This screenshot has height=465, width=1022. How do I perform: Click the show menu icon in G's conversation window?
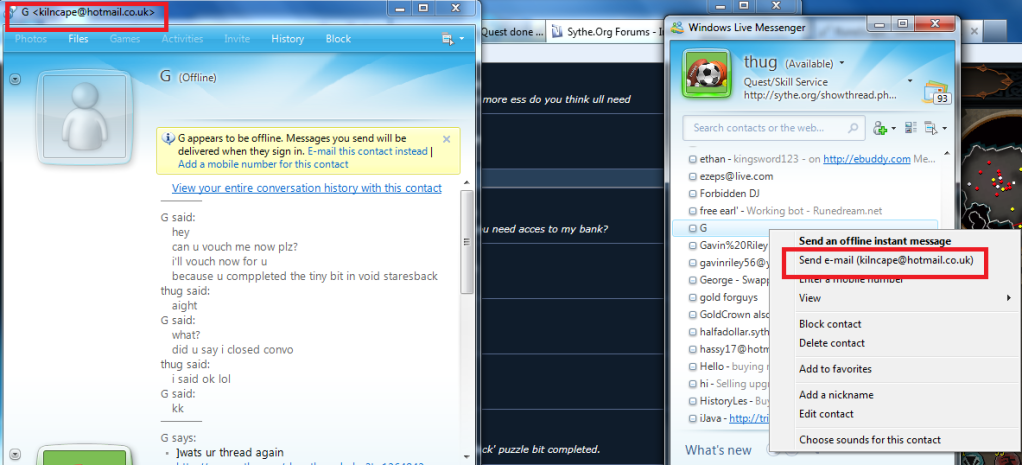pos(448,39)
